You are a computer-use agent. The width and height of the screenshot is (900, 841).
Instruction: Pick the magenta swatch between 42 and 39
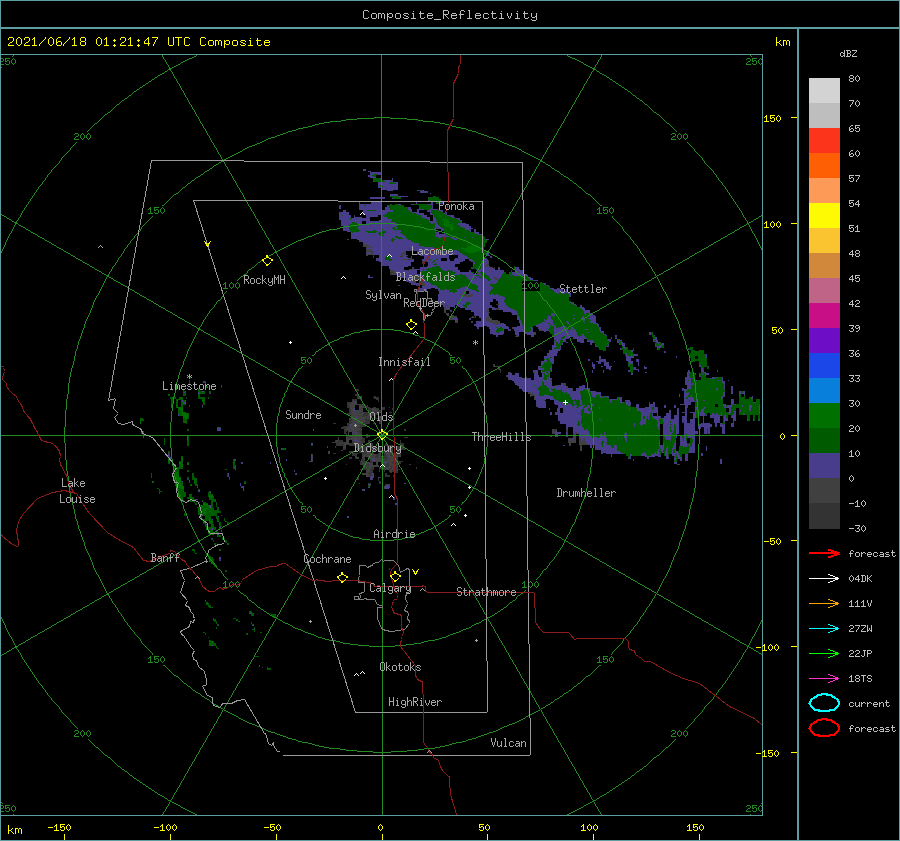(824, 316)
